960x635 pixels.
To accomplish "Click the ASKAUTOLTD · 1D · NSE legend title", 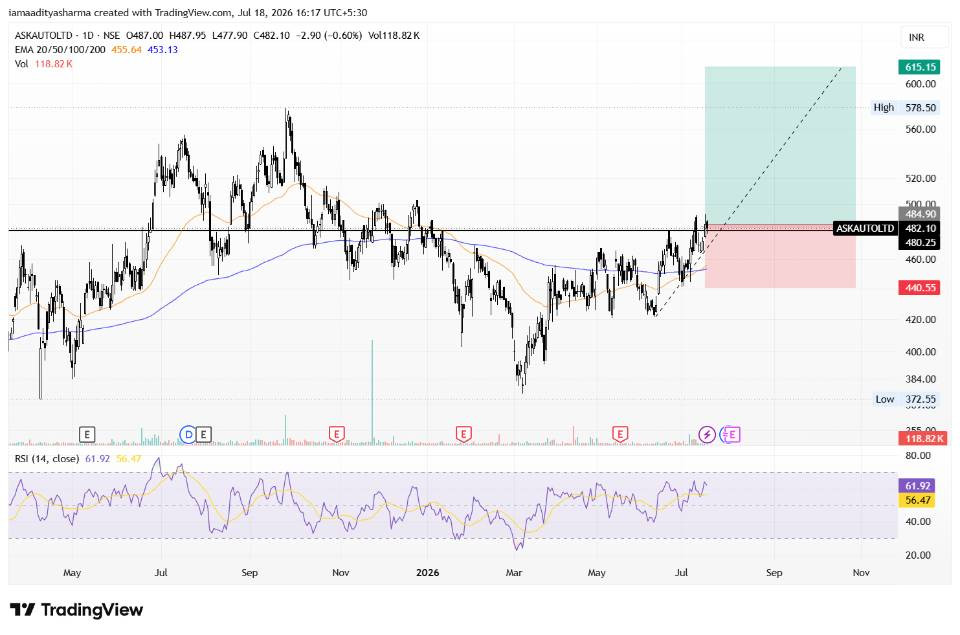I will click(67, 36).
